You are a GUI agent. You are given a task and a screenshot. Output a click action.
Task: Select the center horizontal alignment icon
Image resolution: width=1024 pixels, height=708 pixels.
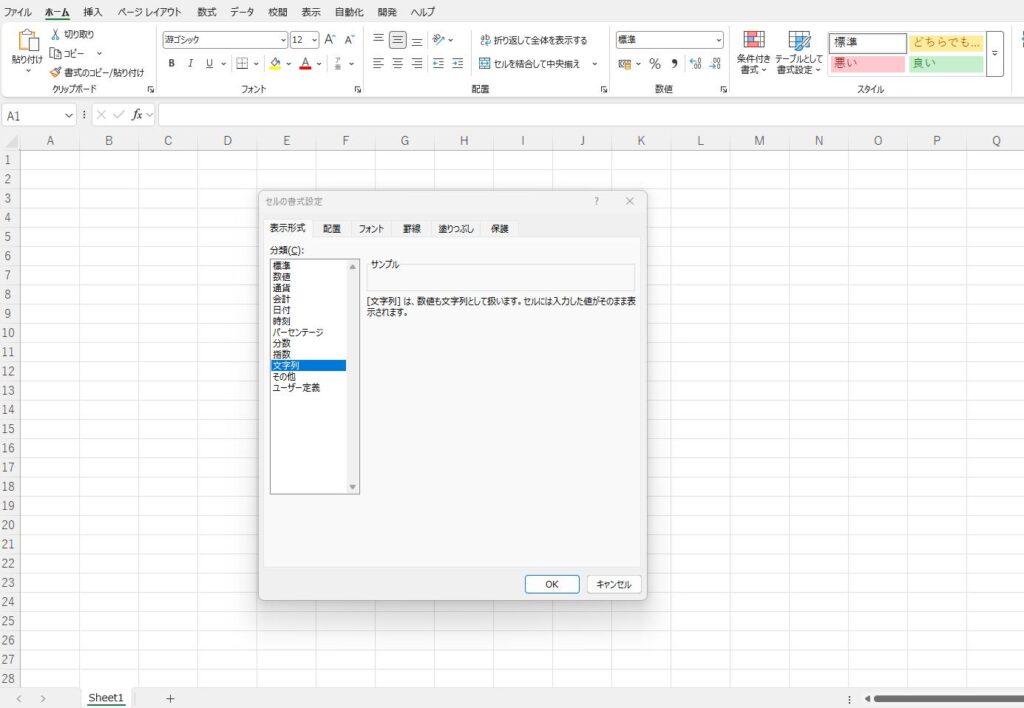tap(397, 63)
